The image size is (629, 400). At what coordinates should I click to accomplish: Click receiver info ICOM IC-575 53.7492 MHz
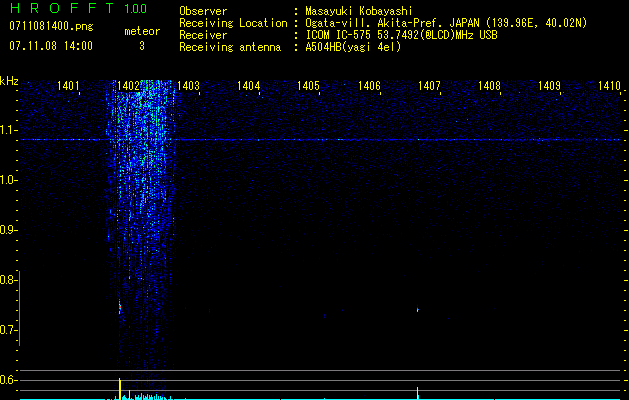point(401,35)
